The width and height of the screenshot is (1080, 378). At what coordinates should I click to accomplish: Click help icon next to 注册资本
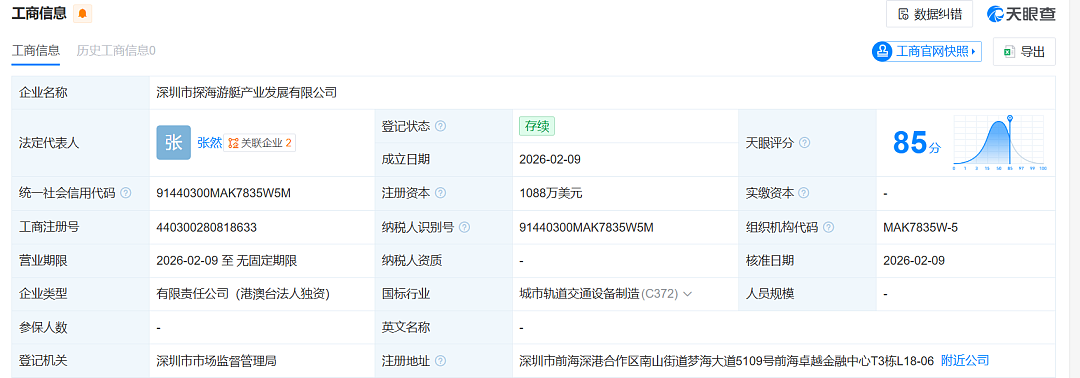click(x=441, y=193)
